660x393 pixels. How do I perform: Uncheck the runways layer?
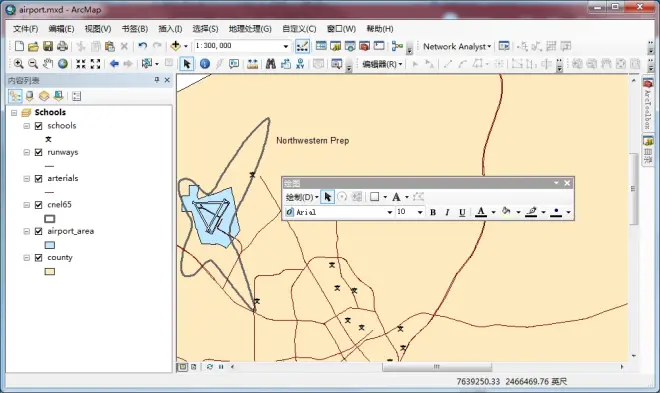pos(39,152)
